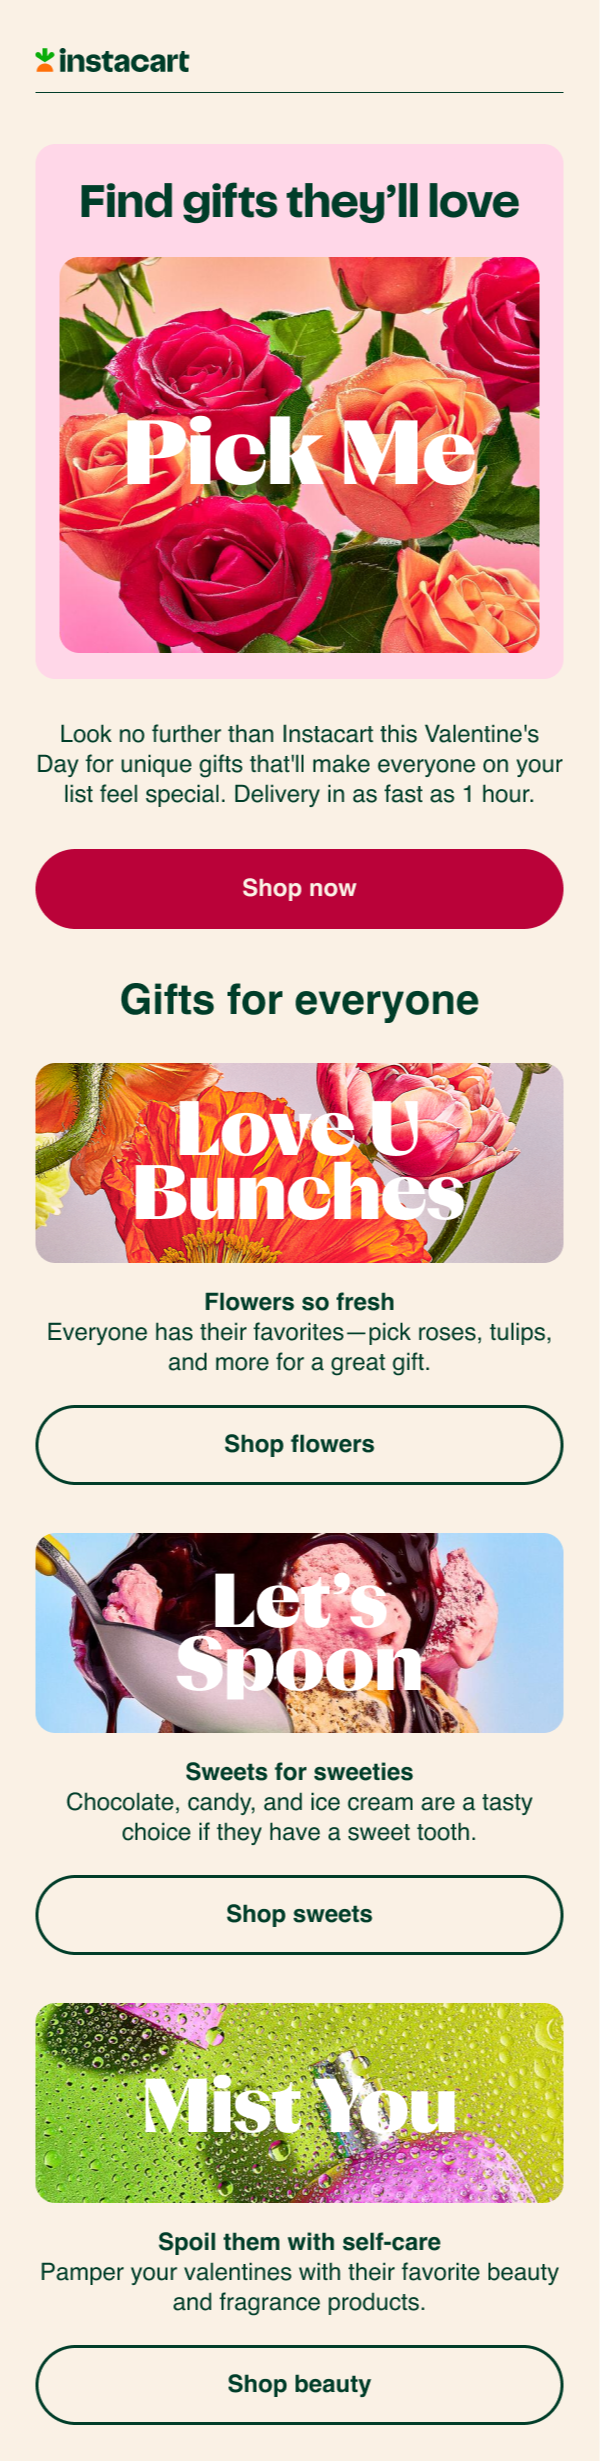Click the 'Sweets for sweeties' title text

pyautogui.click(x=299, y=1771)
